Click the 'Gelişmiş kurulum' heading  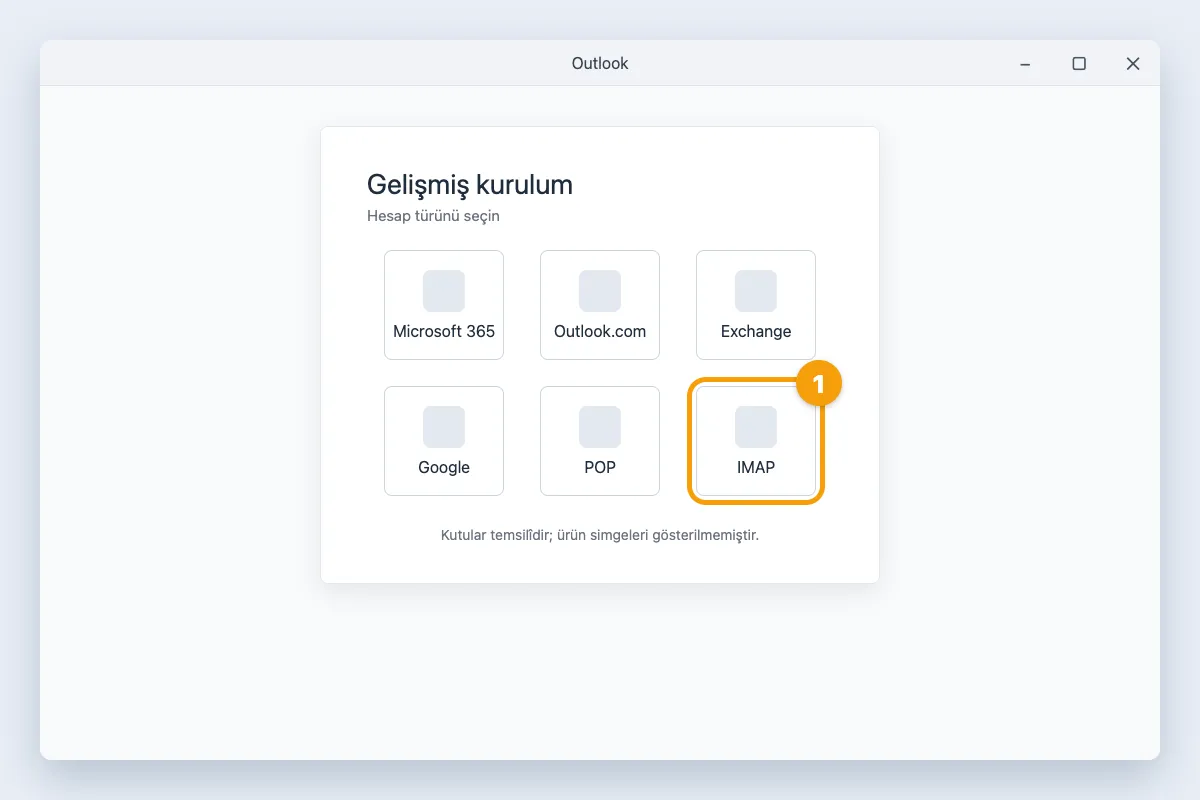(x=470, y=185)
